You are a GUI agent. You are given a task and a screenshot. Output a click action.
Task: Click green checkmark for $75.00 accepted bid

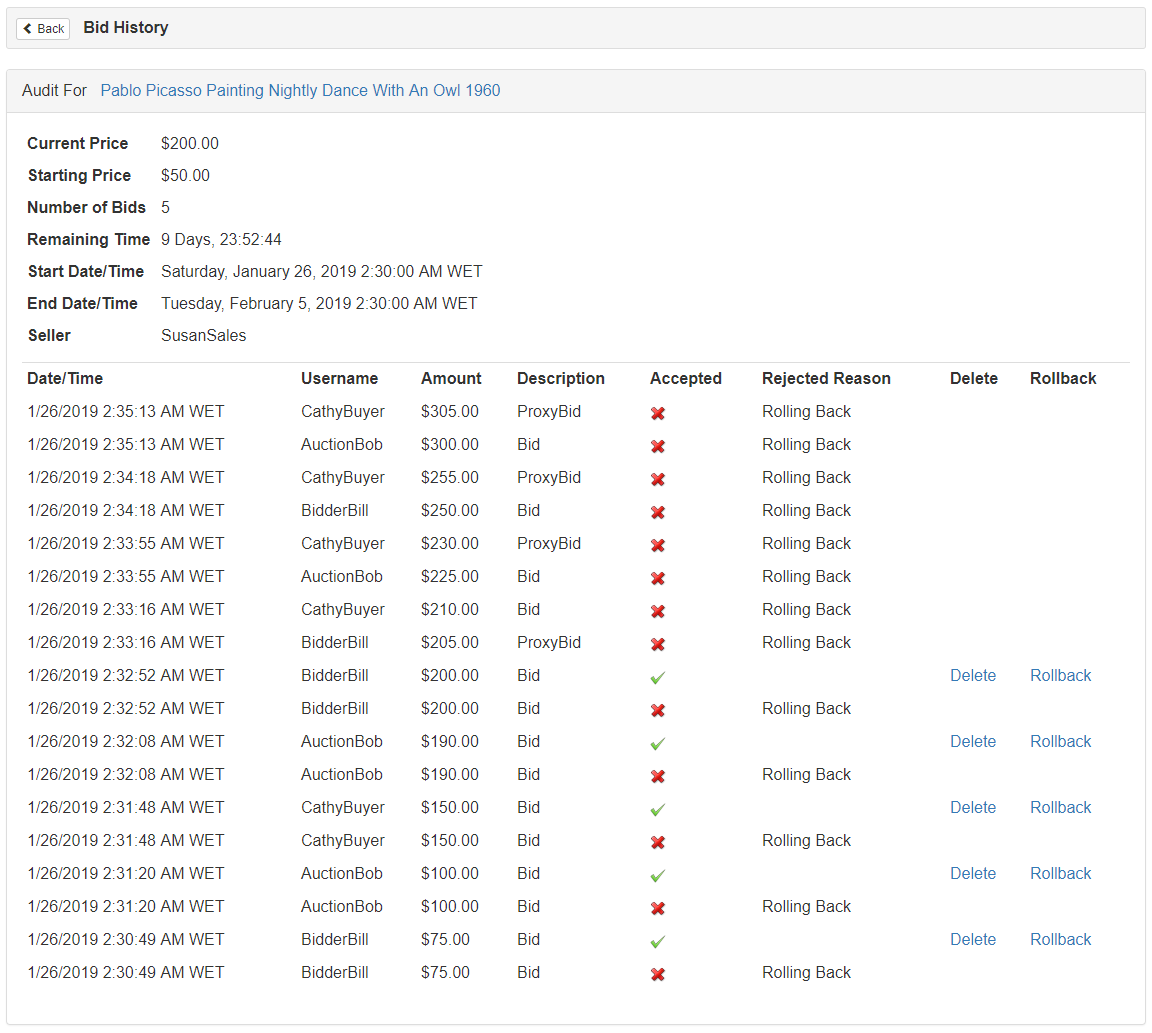coord(658,941)
